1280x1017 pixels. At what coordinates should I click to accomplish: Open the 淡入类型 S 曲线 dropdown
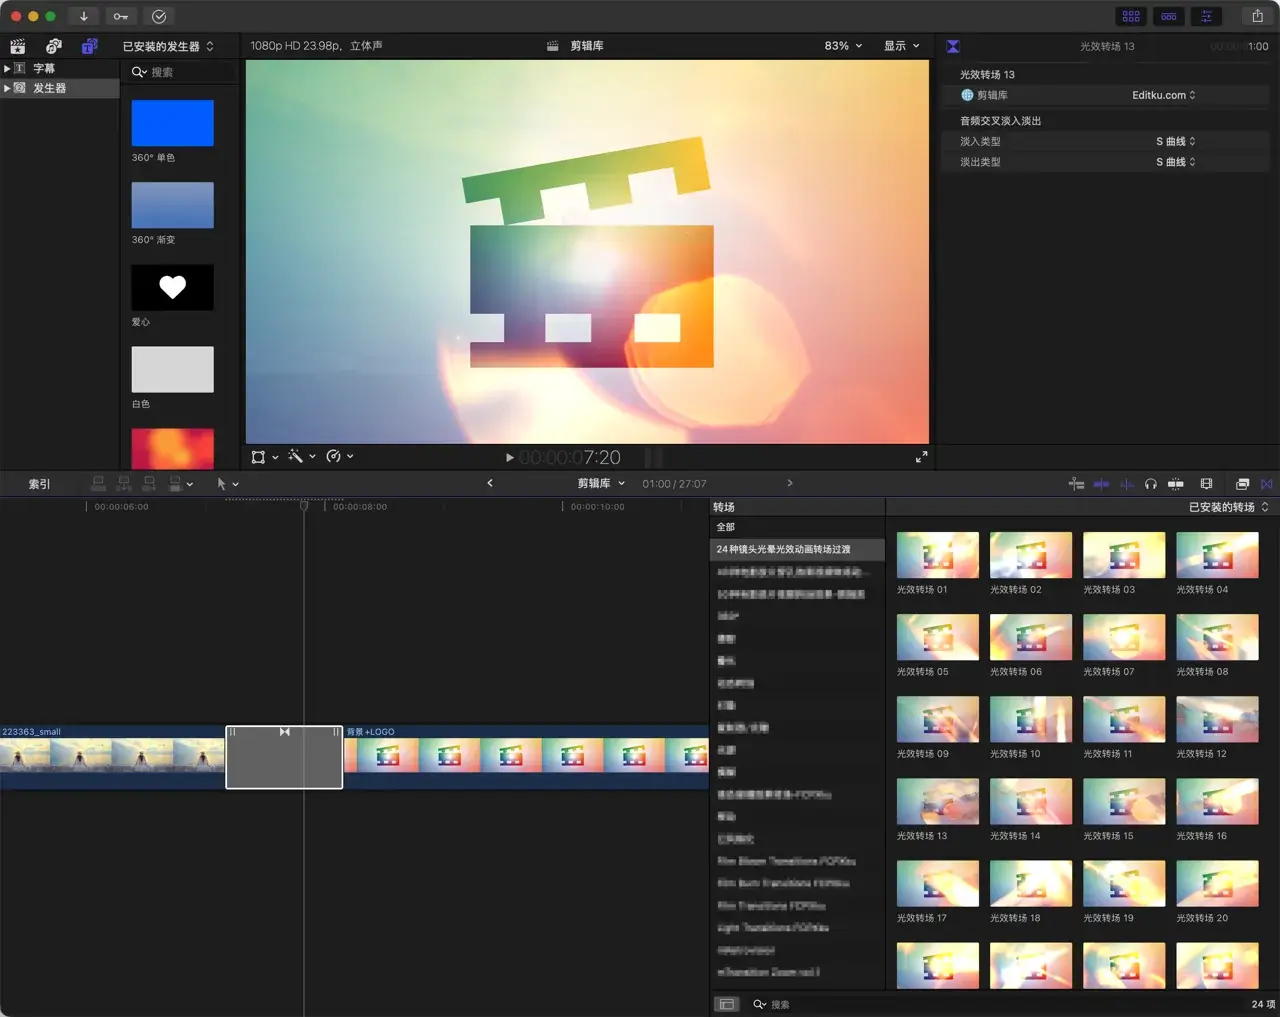coord(1175,141)
